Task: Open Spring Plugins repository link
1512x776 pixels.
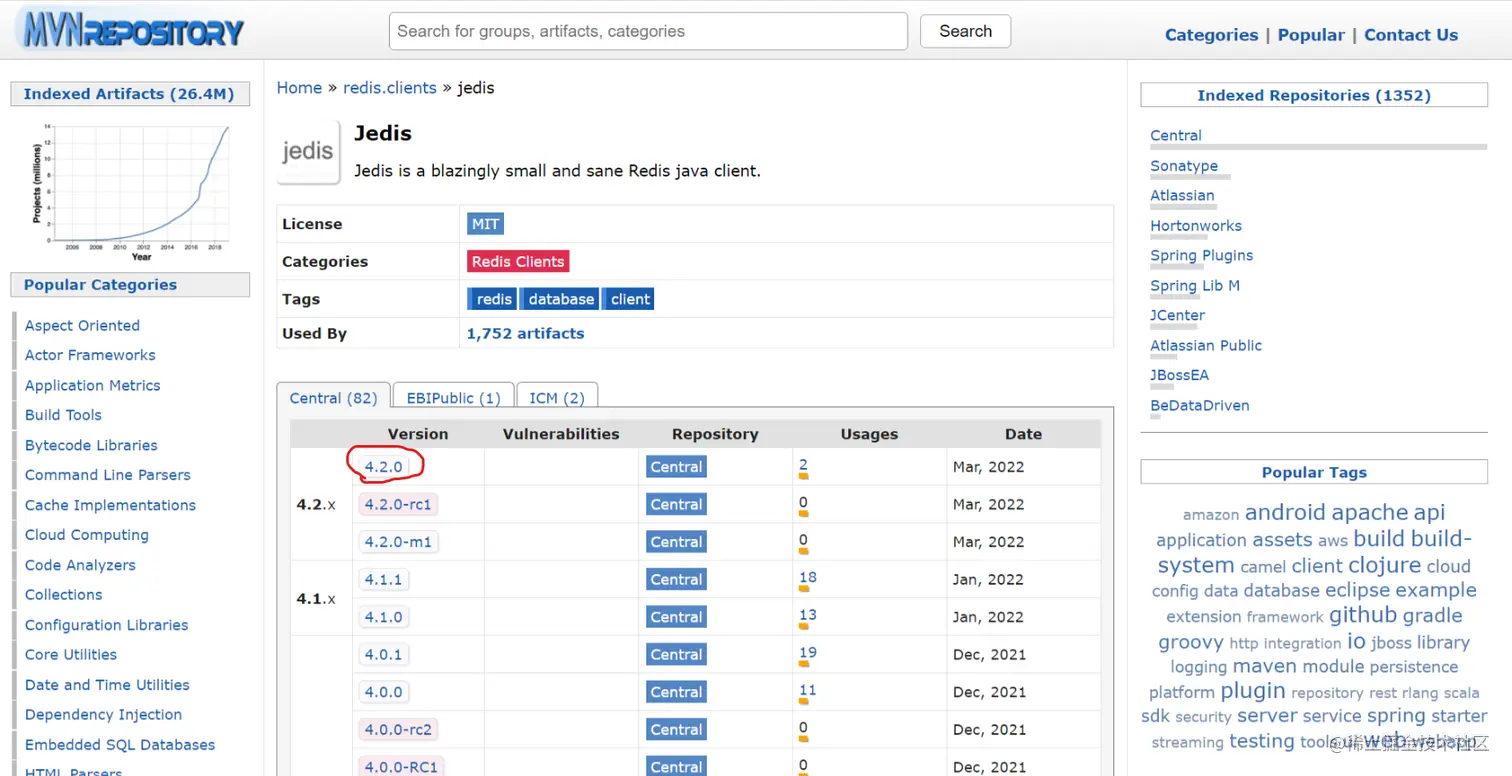Action: (1201, 256)
